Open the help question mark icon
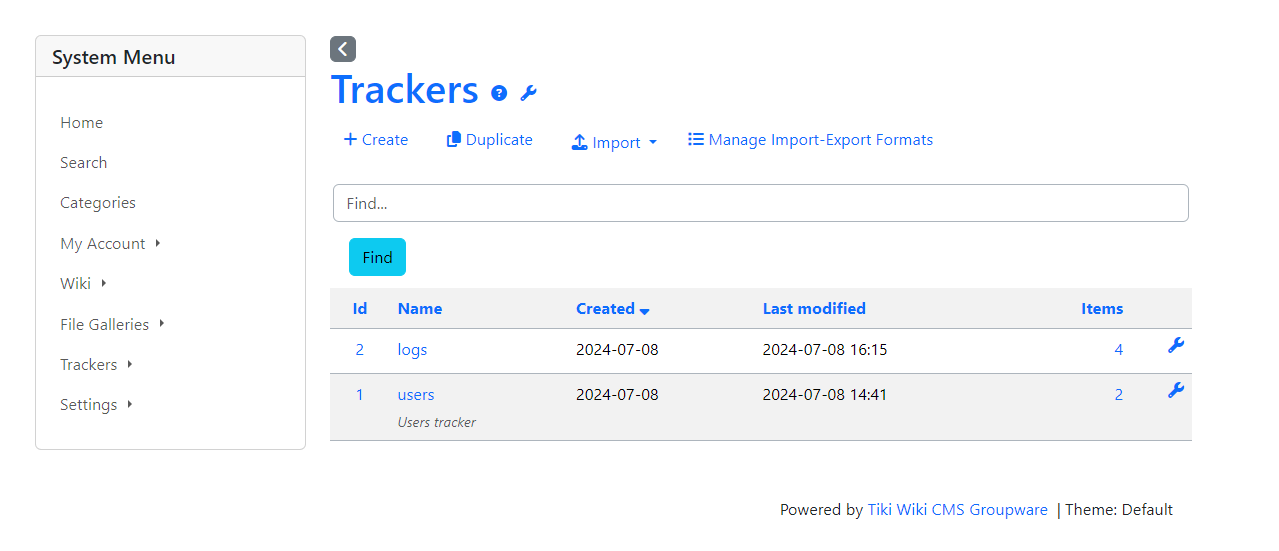Image resolution: width=1279 pixels, height=551 pixels. point(499,93)
